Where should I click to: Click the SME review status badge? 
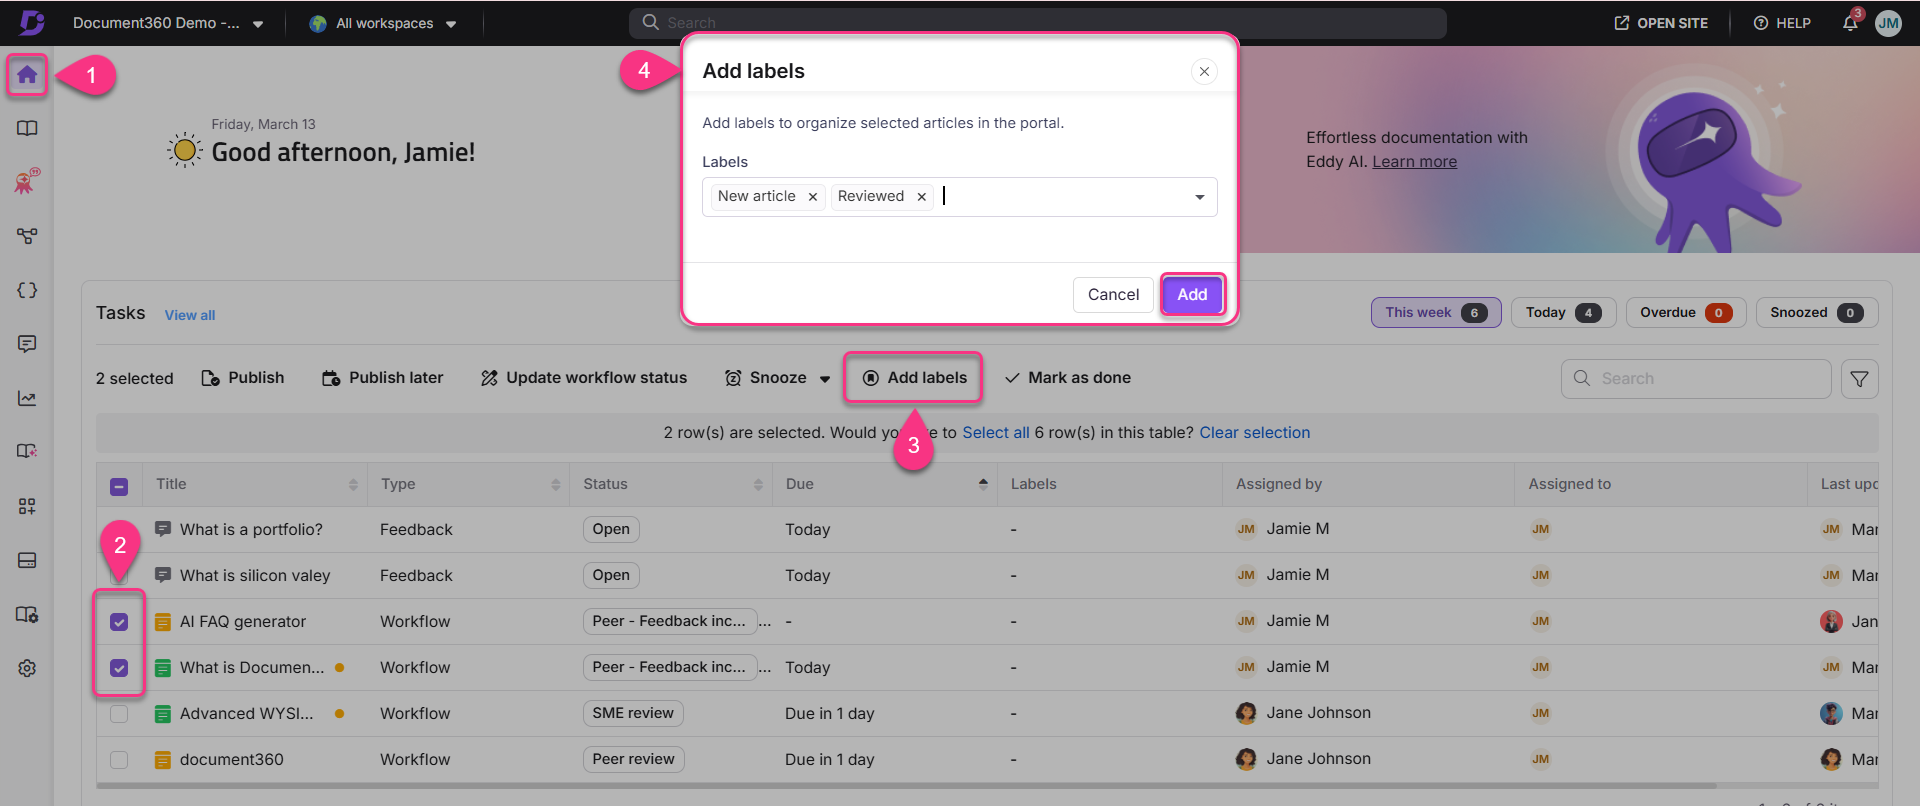[x=633, y=714]
